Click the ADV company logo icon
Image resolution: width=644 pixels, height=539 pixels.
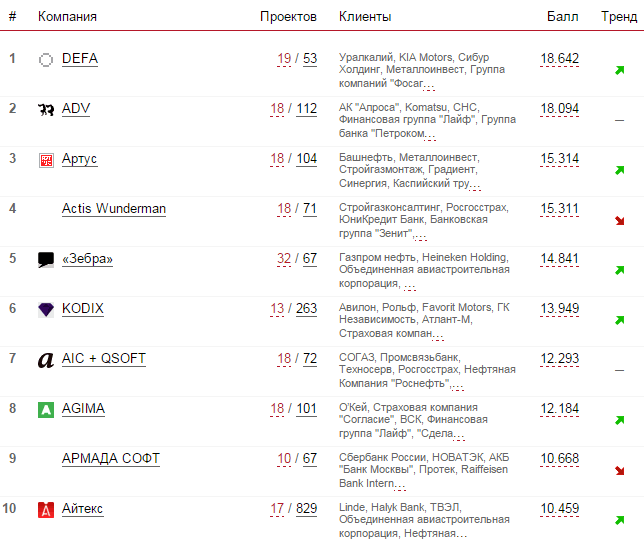tap(45, 110)
